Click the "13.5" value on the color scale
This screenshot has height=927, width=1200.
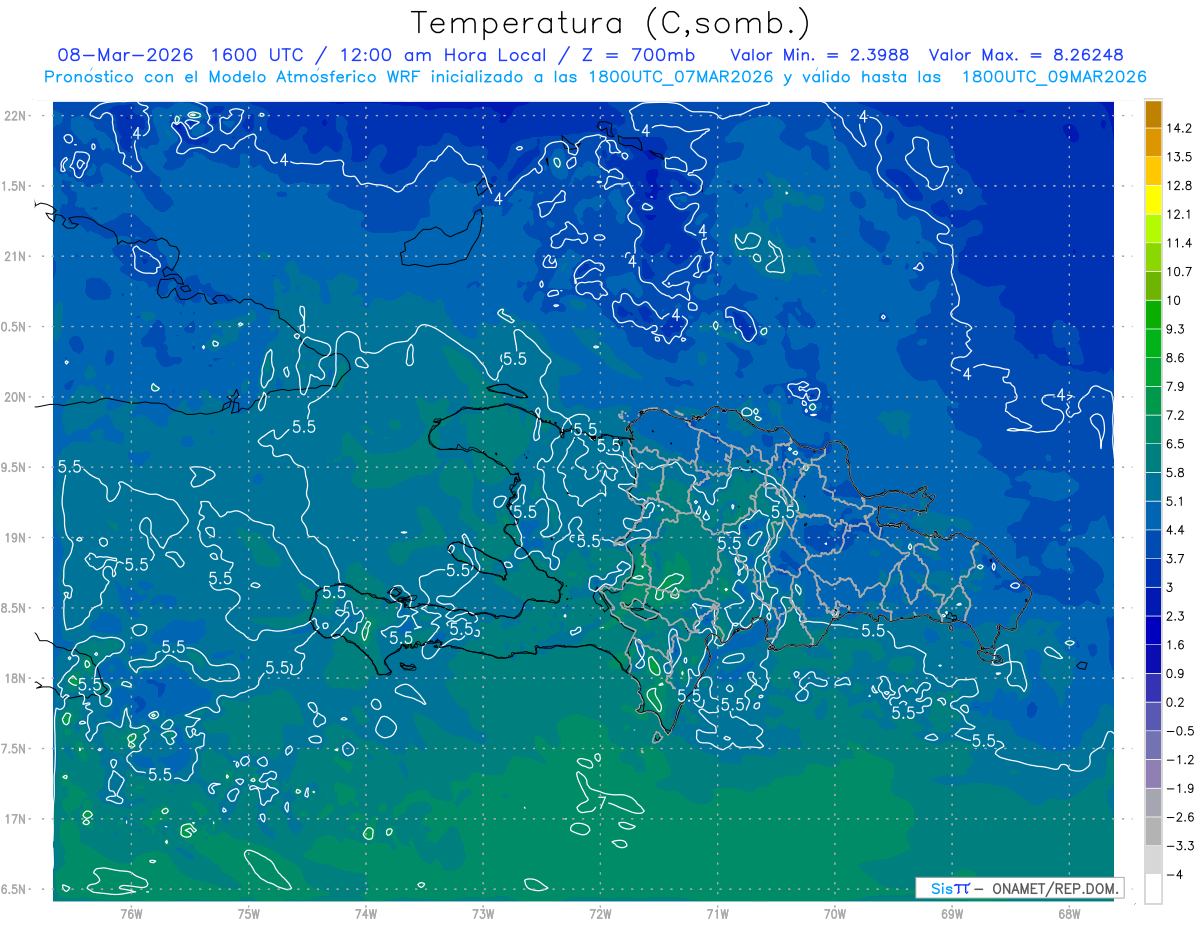[1180, 157]
